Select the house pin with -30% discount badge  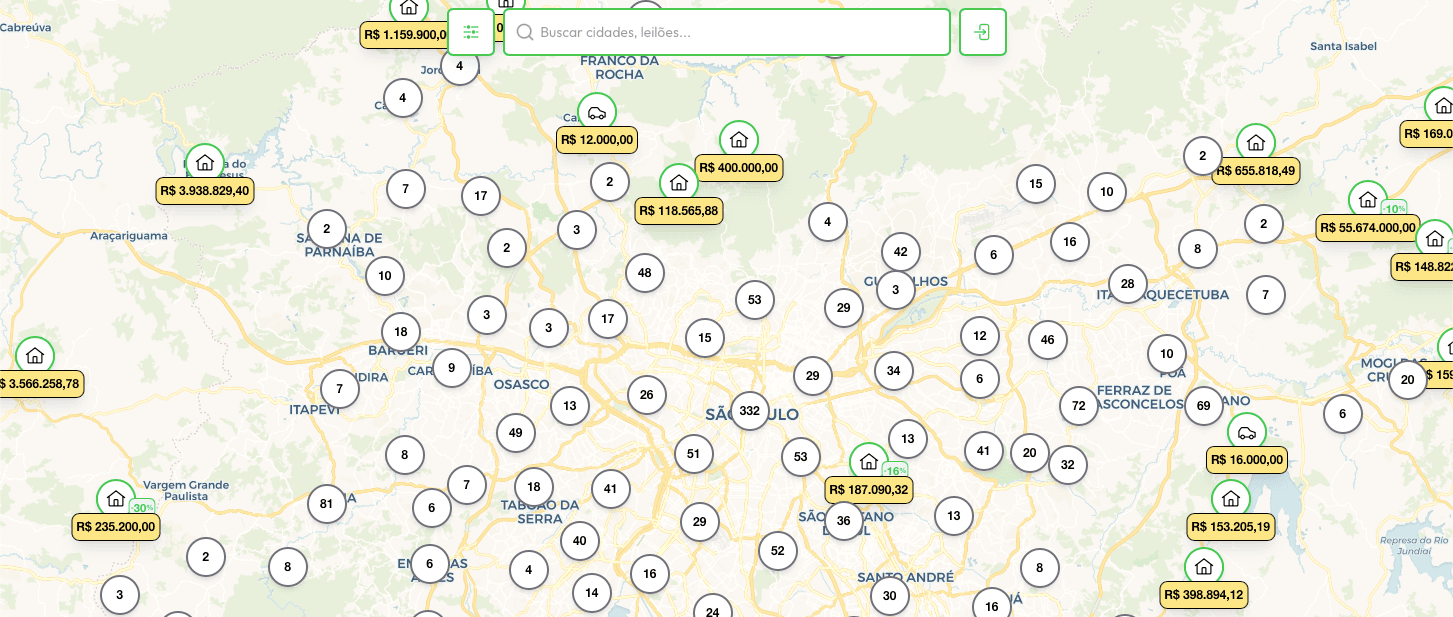tap(115, 498)
